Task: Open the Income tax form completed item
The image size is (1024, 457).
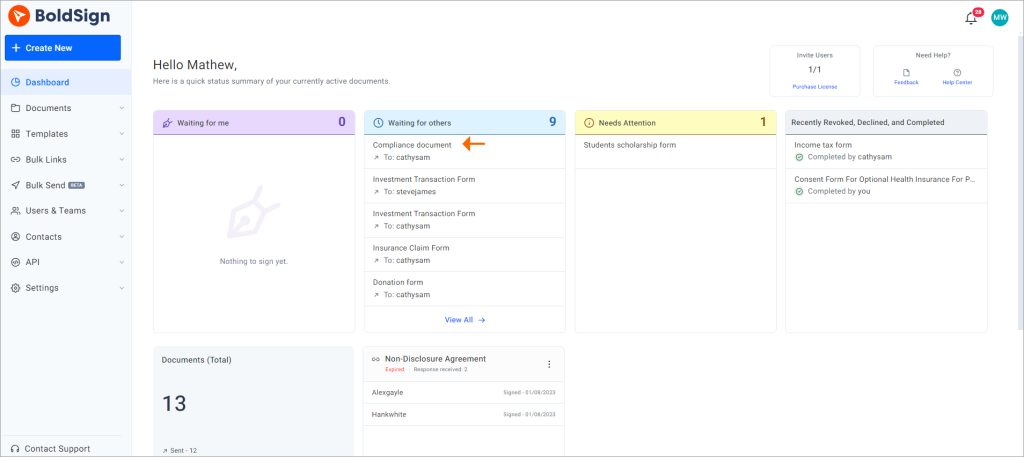Action: (x=822, y=145)
